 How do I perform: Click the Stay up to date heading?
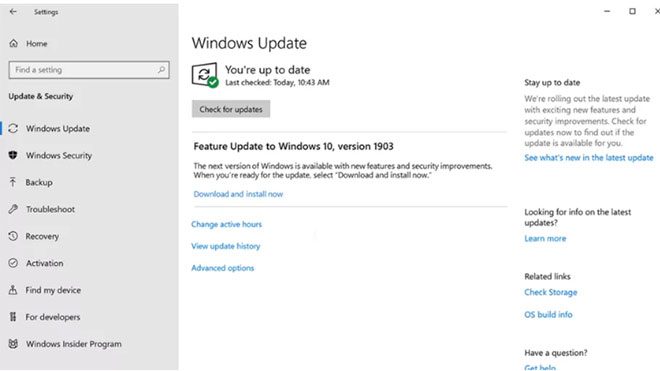[552, 83]
